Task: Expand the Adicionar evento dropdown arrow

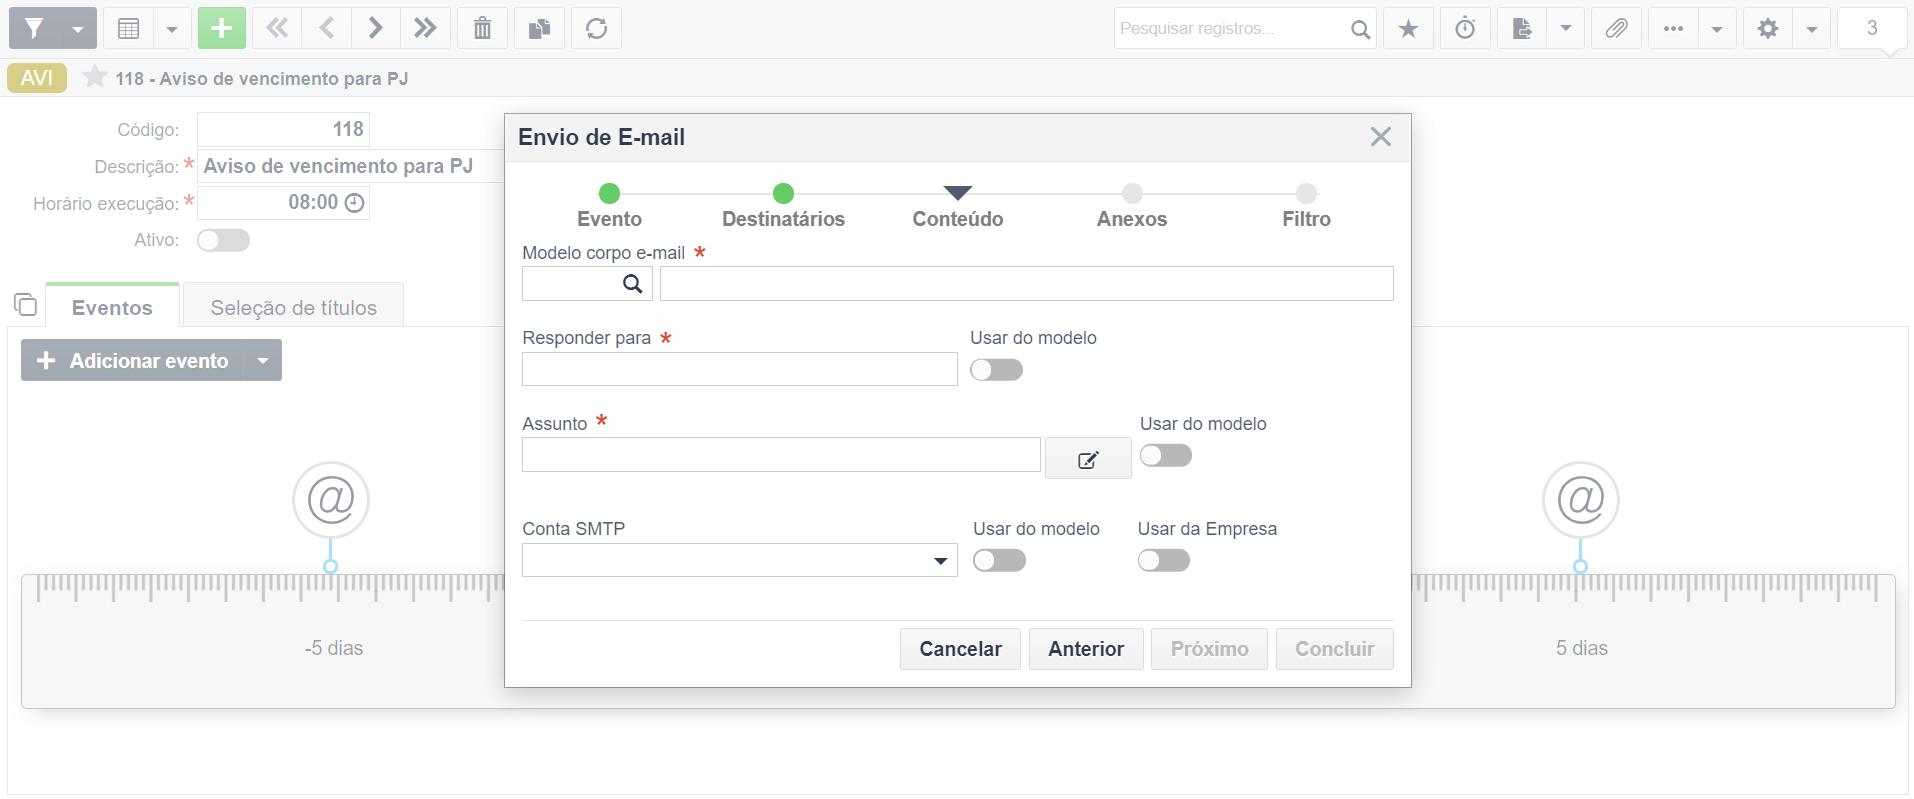Action: (x=263, y=360)
